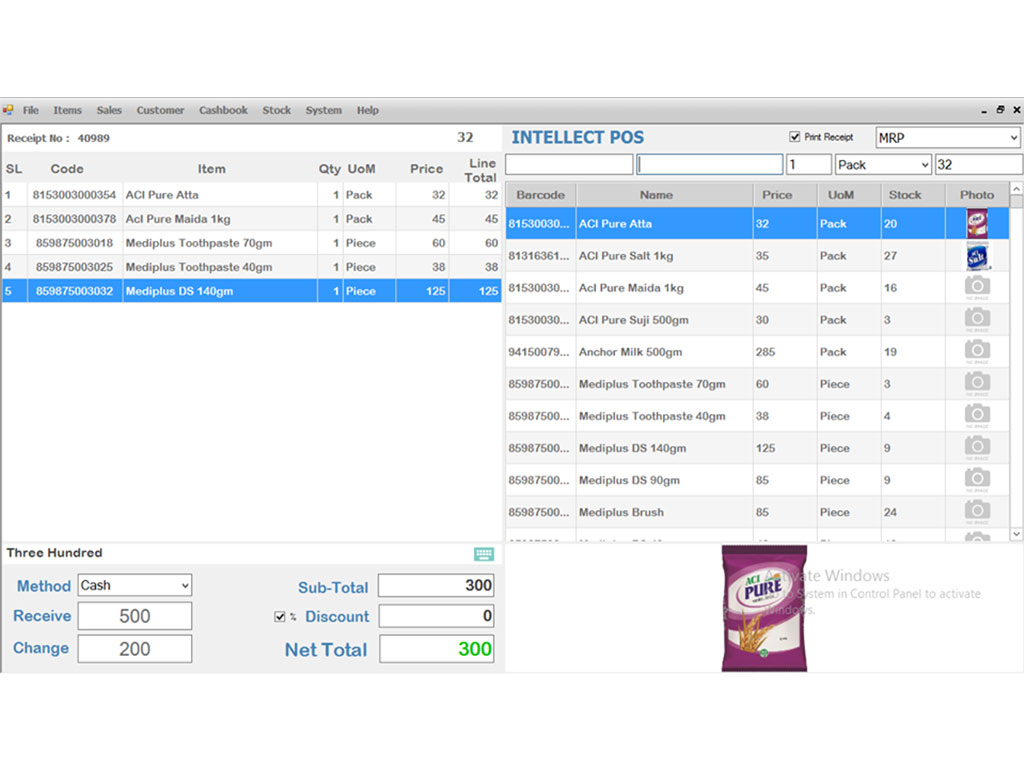Screen dimensions: 1024x768
Task: Open the Stock menu
Action: tap(277, 110)
